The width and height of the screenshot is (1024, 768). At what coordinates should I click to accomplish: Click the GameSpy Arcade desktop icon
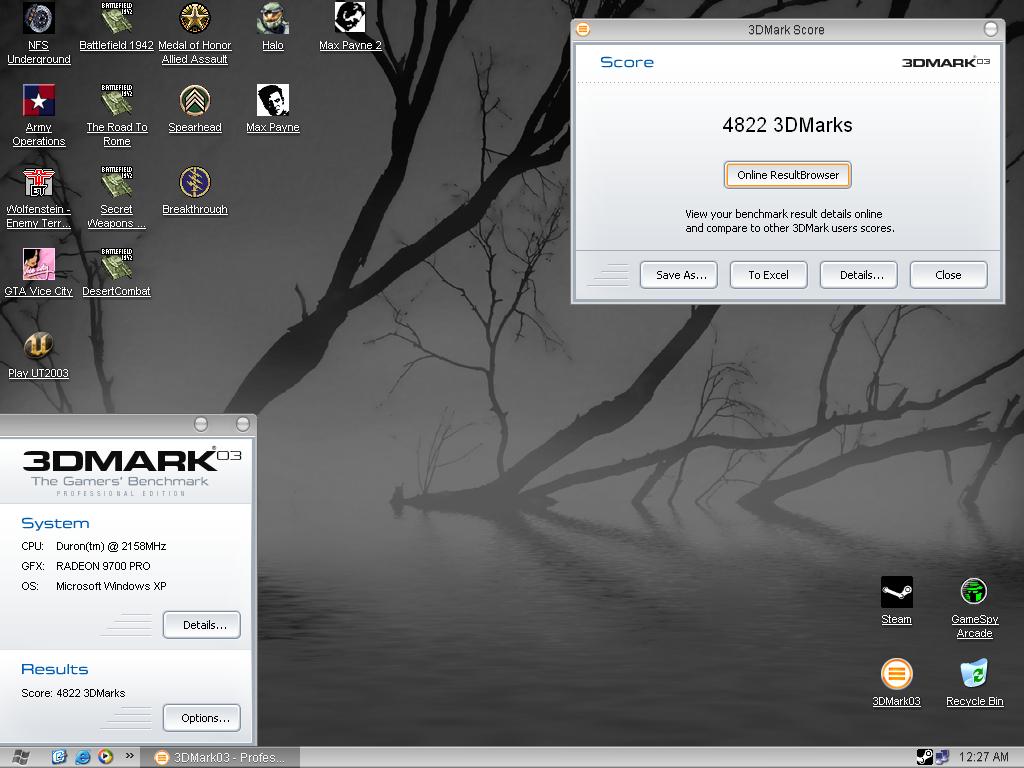point(974,593)
